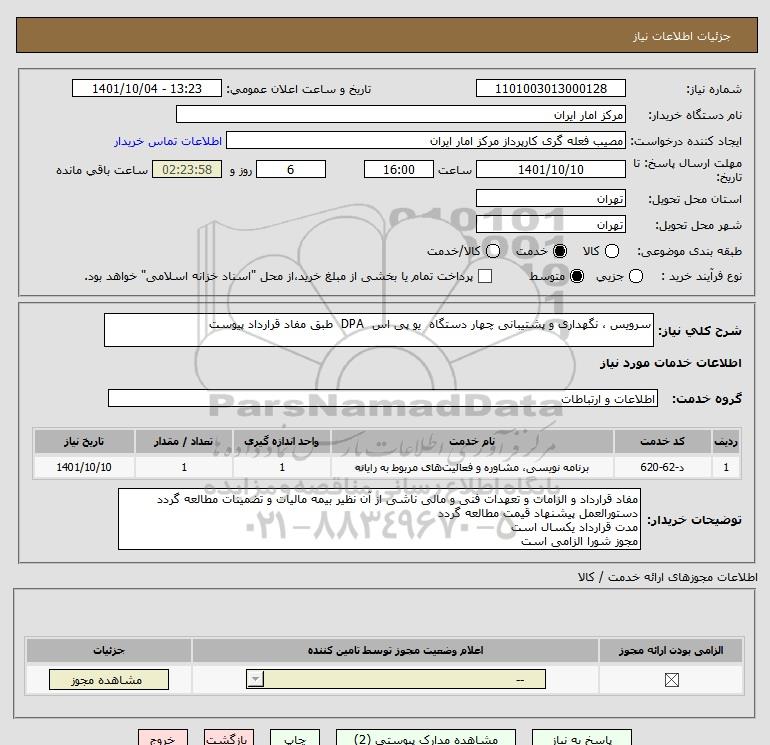Select the کالا radio button
This screenshot has width=770, height=745.
pyautogui.click(x=611, y=251)
